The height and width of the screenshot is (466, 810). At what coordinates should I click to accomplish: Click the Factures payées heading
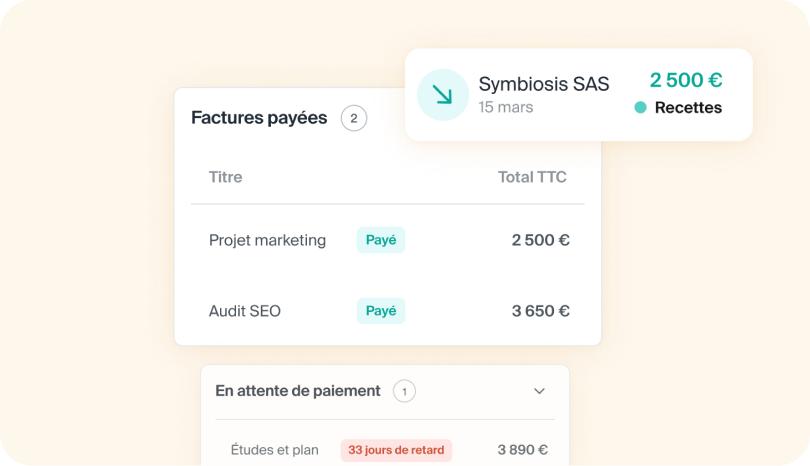259,118
